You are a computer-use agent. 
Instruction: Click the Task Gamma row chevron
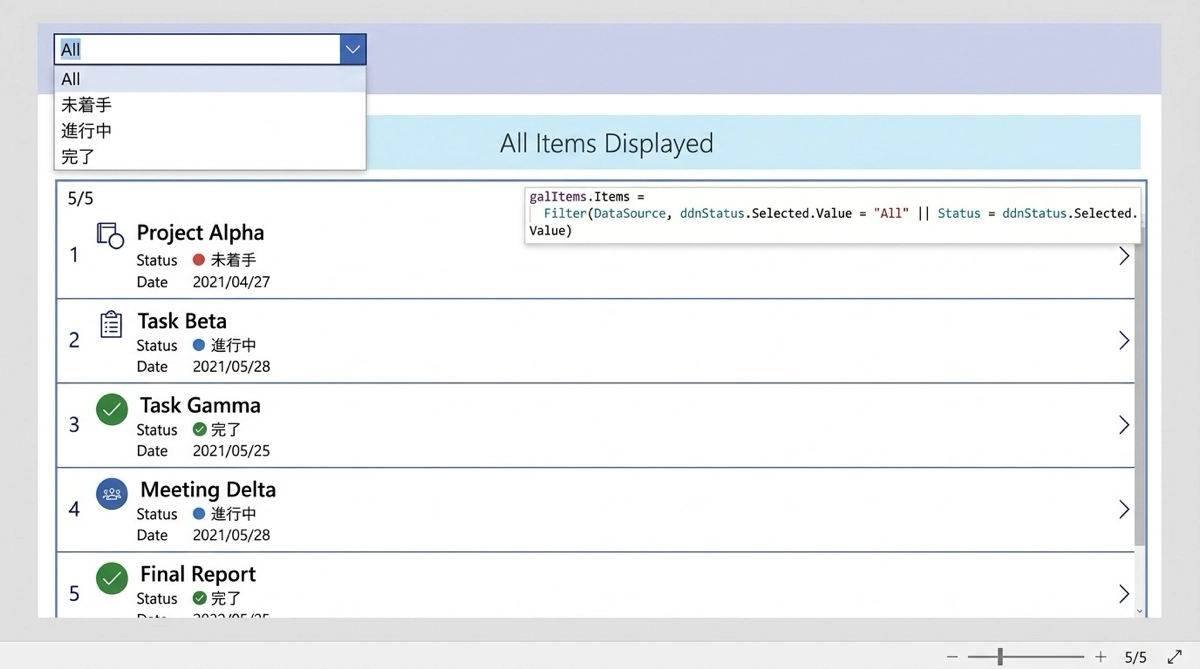pos(1123,425)
